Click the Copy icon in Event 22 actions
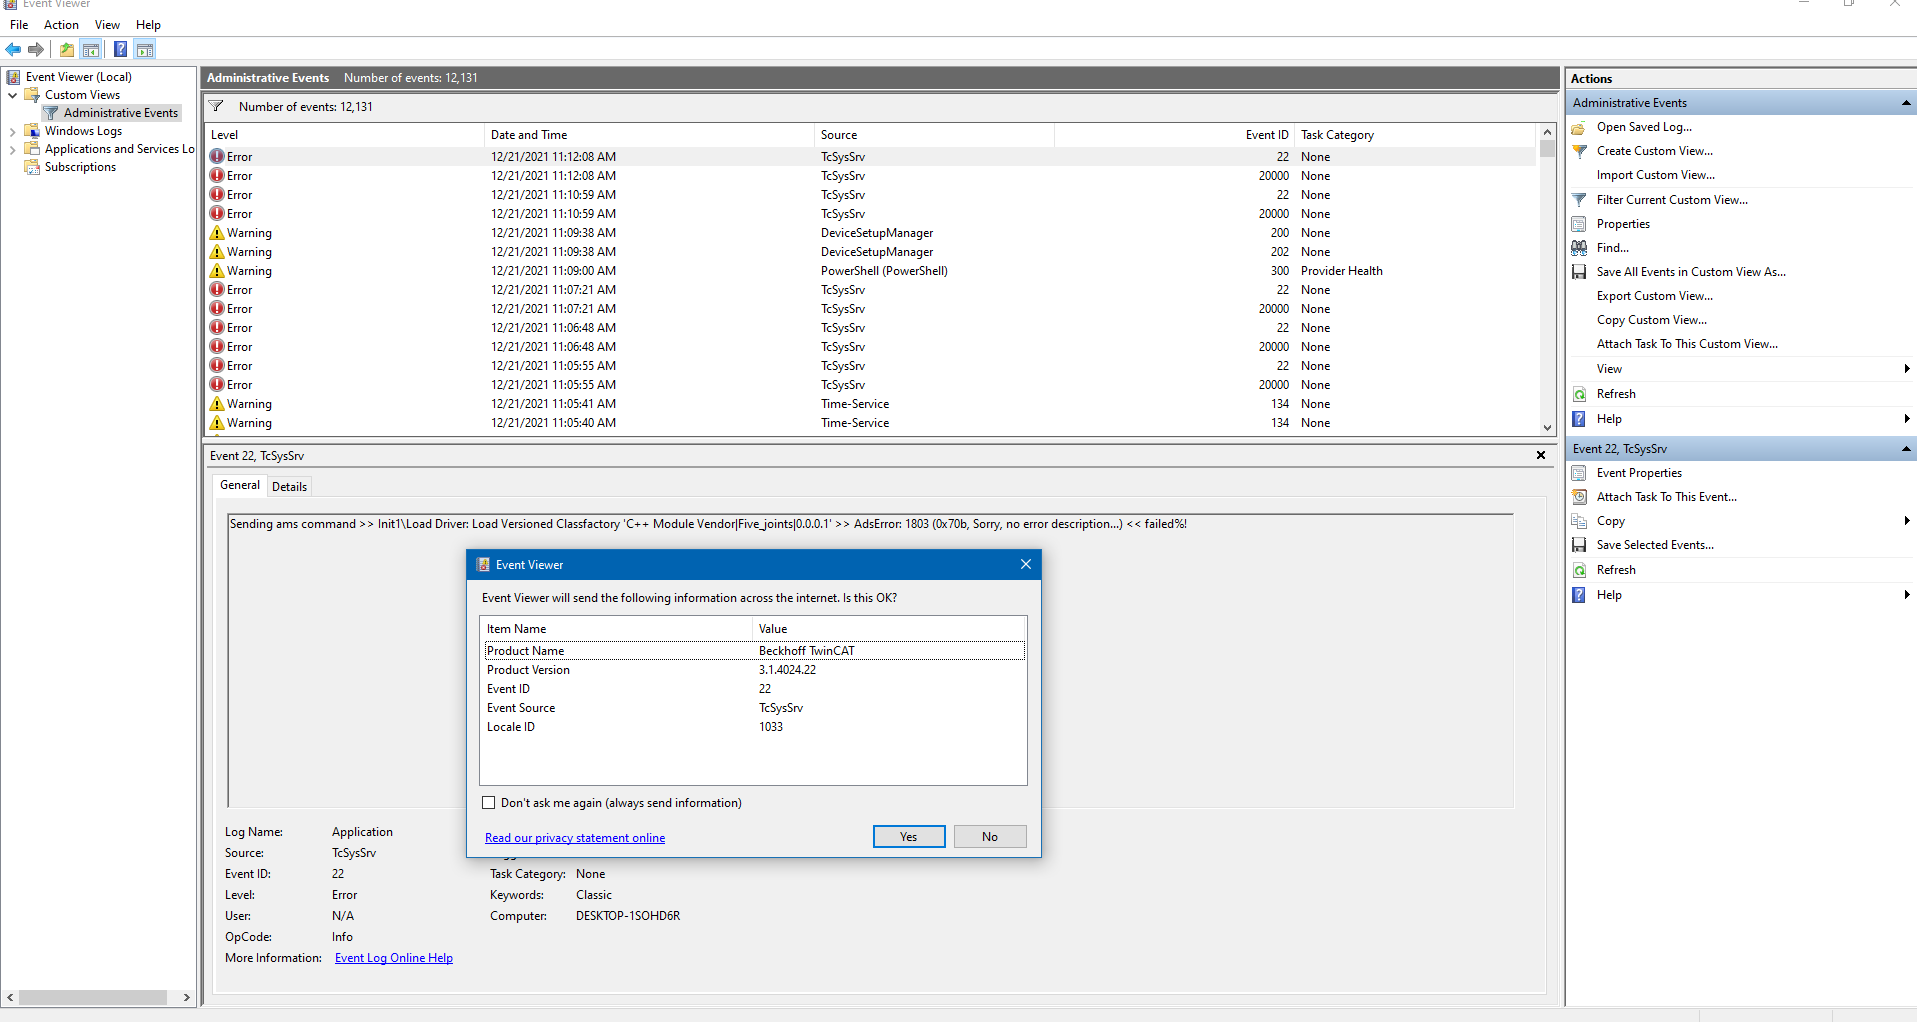 pos(1579,521)
